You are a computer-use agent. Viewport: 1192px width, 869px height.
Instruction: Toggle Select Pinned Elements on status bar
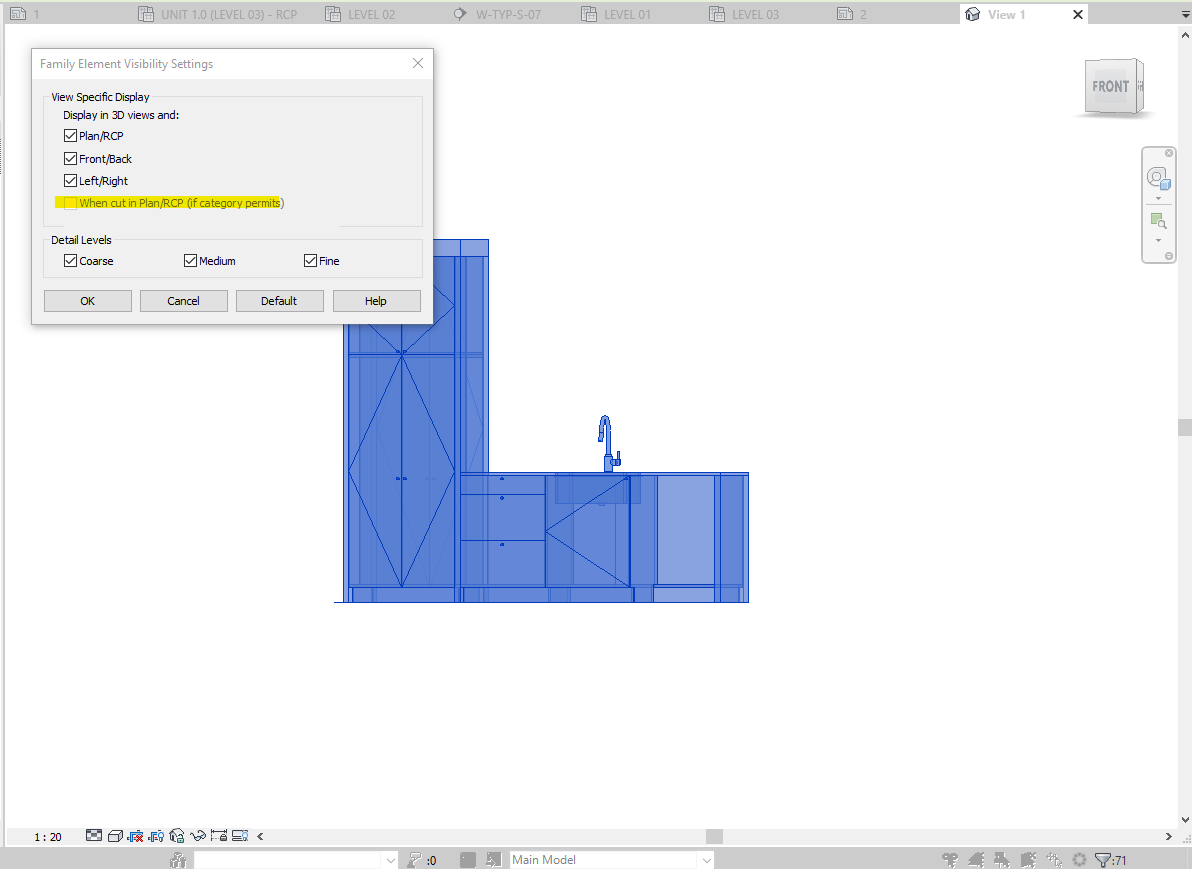[1002, 859]
